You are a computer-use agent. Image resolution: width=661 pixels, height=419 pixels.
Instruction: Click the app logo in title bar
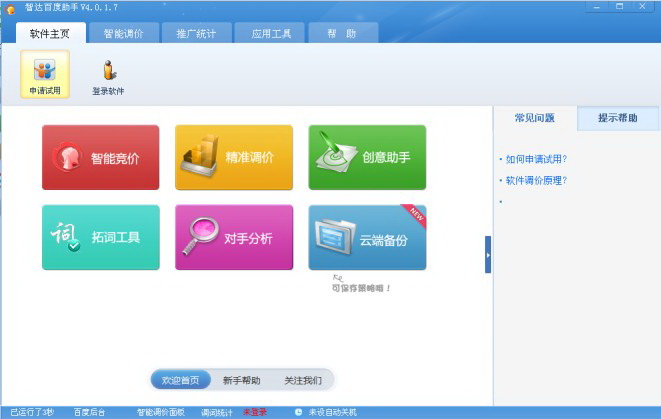10,8
